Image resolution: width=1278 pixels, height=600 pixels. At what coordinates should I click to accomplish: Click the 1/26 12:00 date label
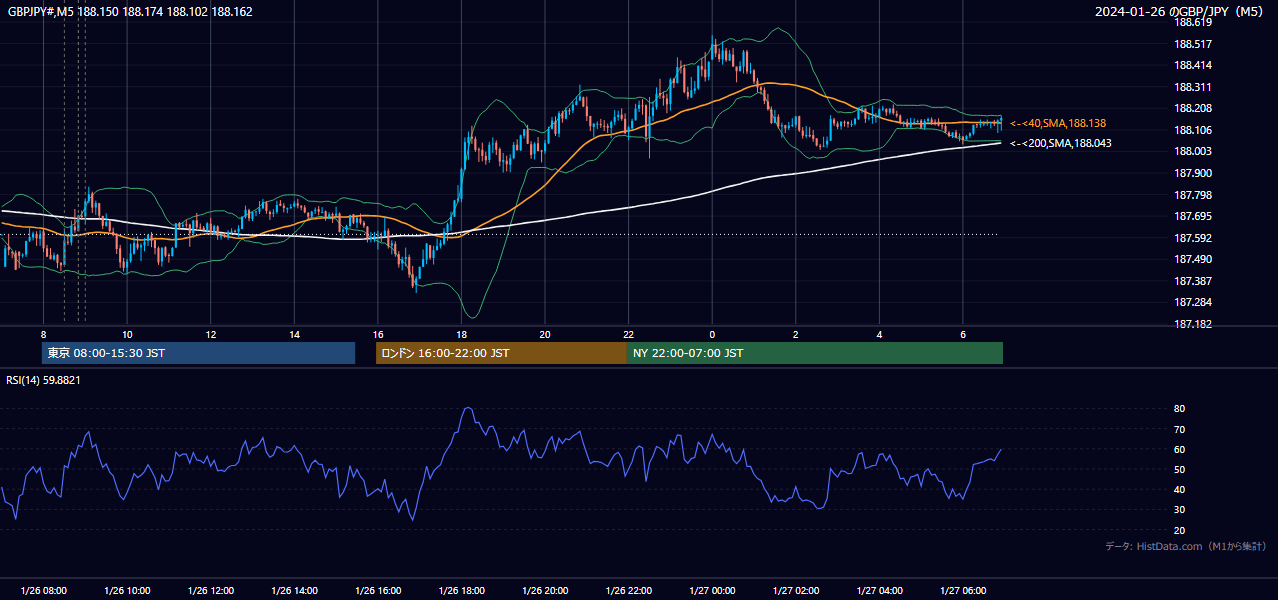tap(211, 590)
